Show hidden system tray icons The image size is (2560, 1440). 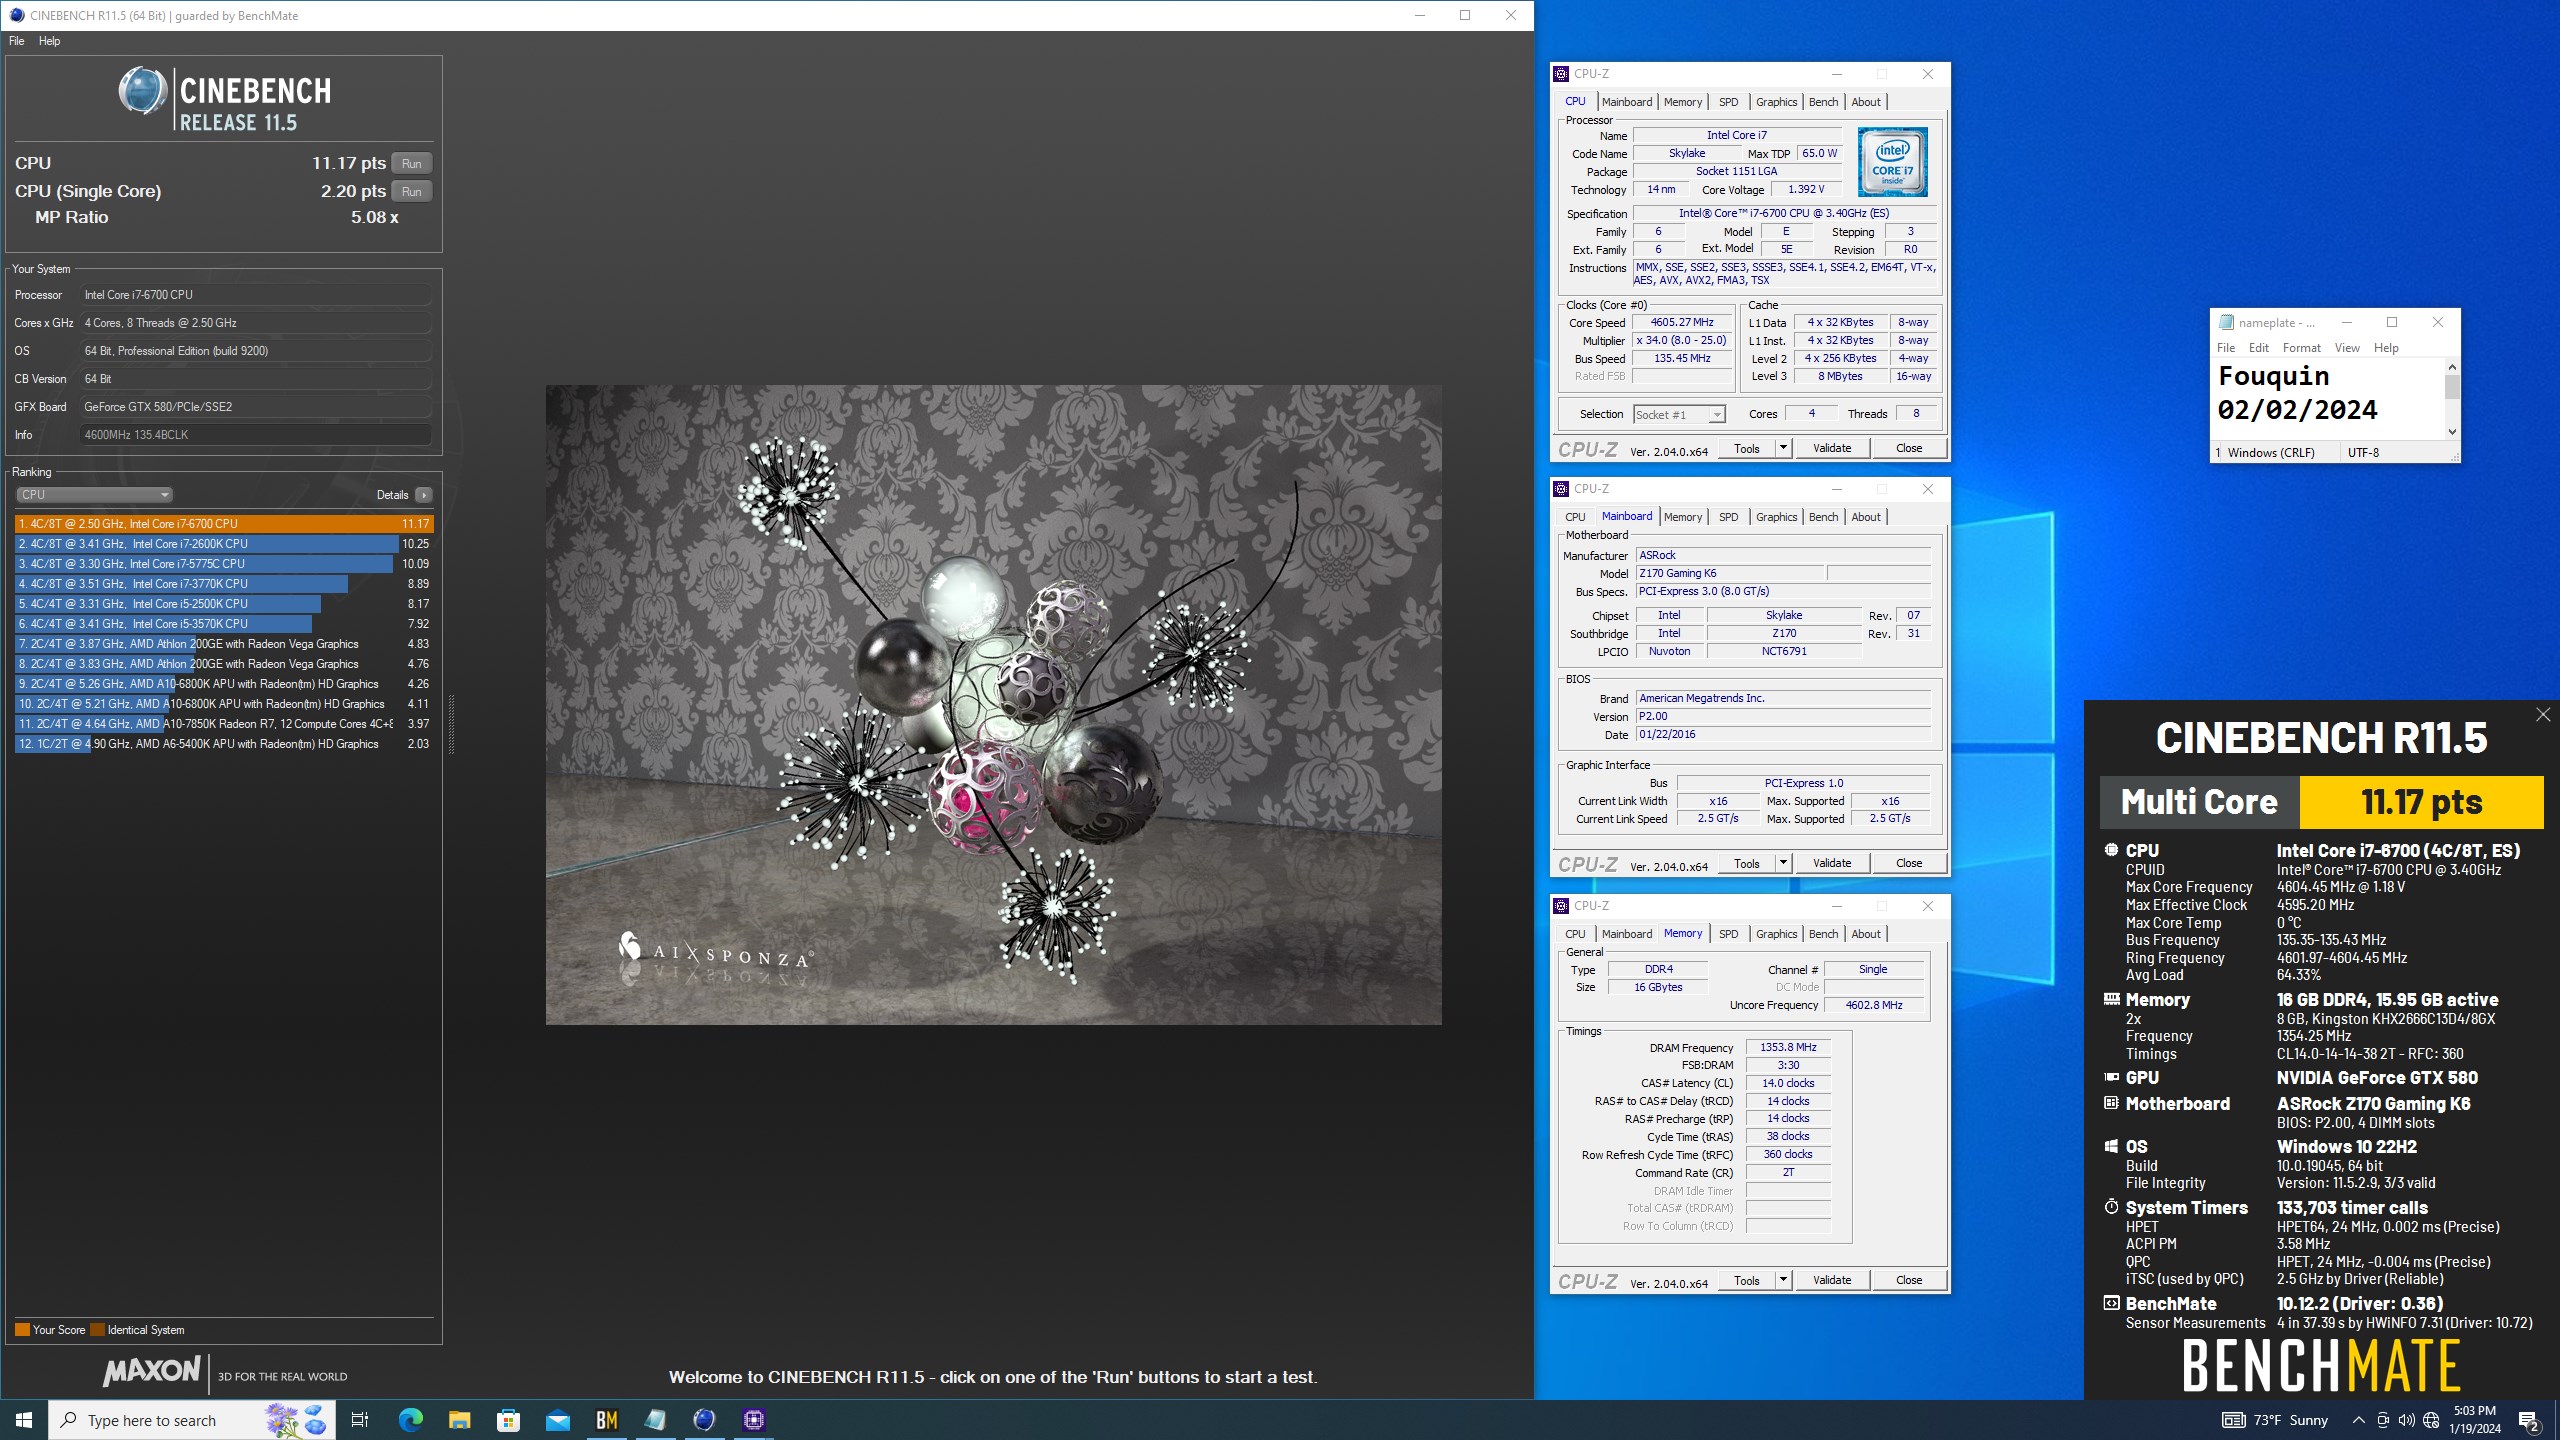2358,1420
